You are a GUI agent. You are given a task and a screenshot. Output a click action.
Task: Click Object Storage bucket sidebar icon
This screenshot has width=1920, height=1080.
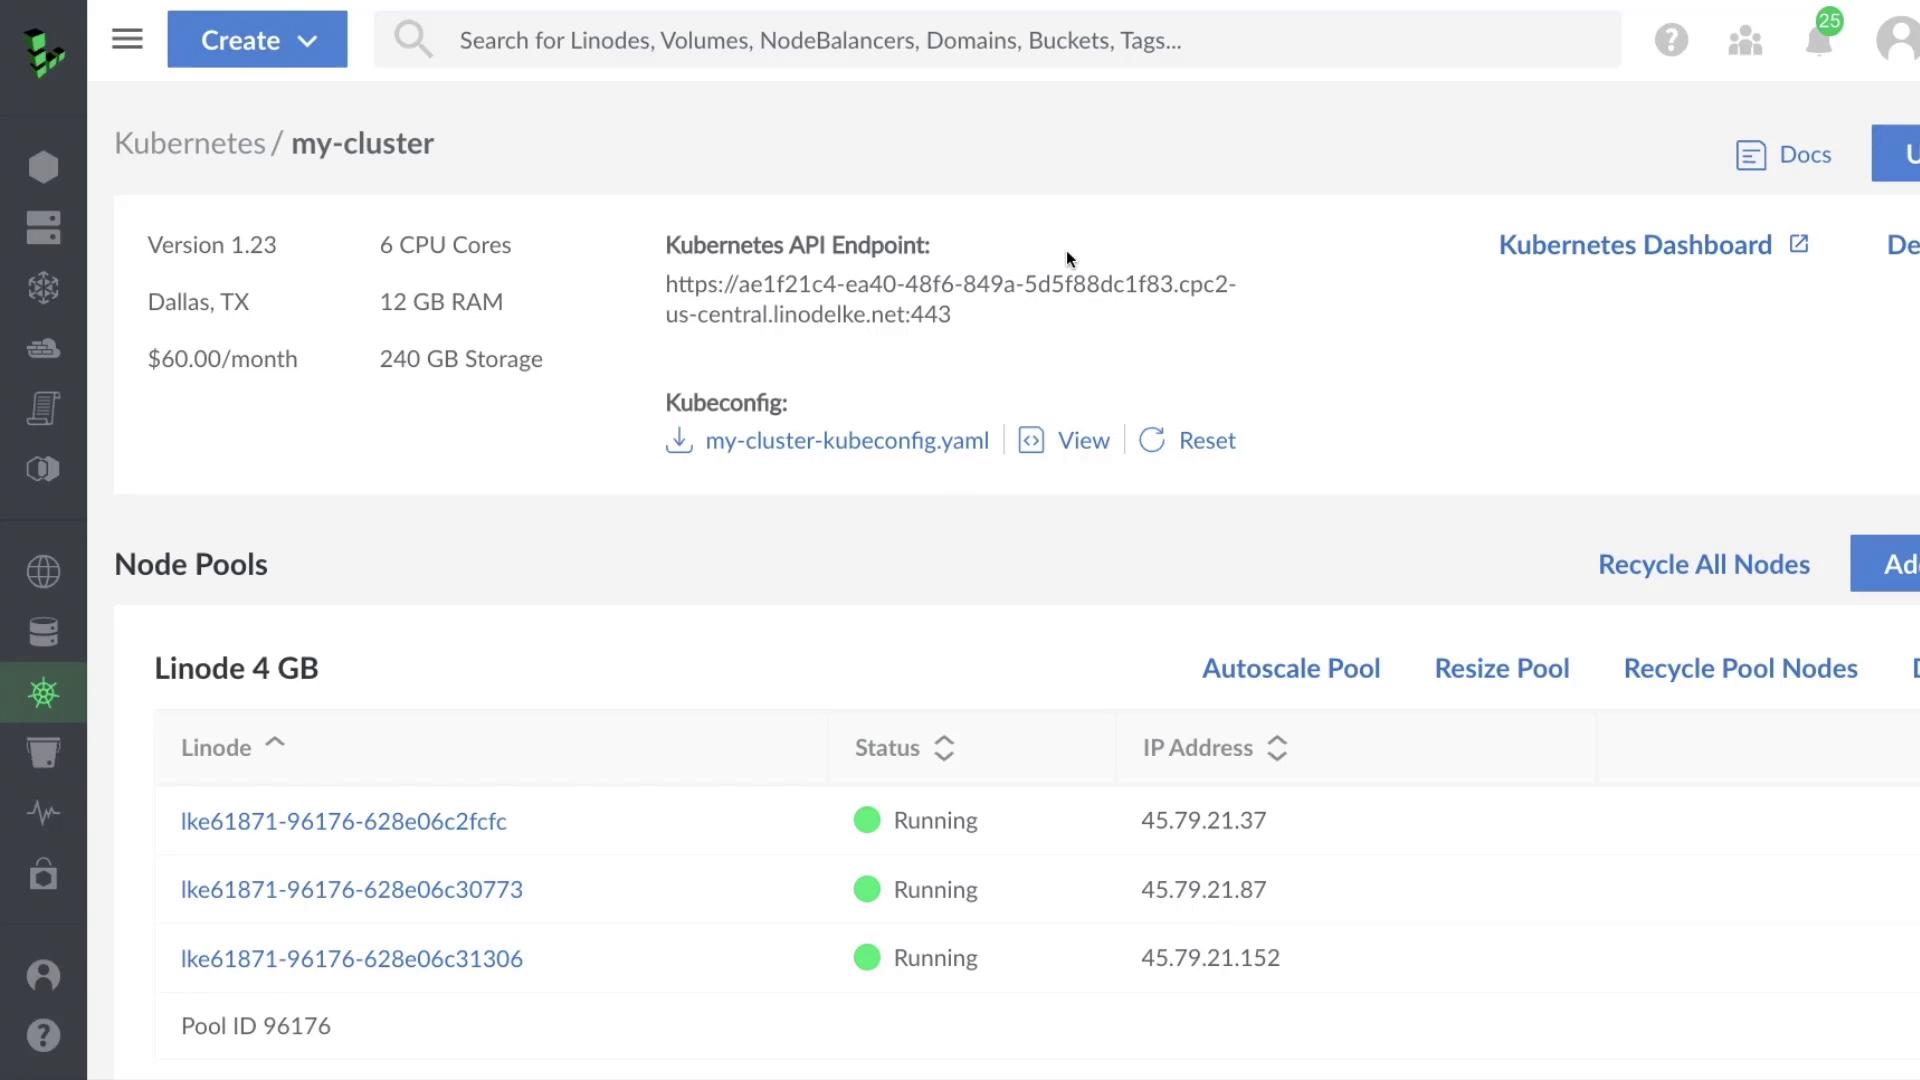click(43, 752)
